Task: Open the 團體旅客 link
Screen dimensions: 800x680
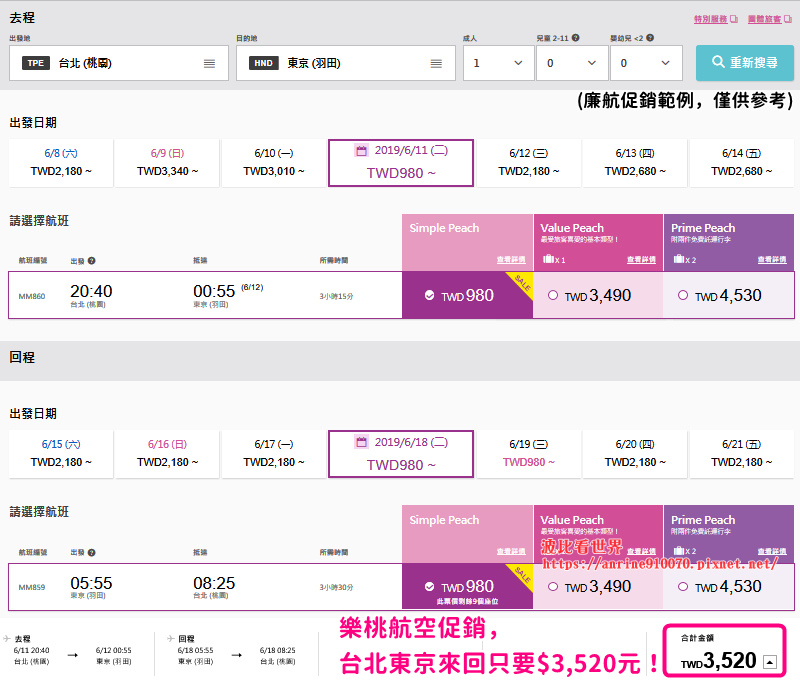Action: click(764, 19)
